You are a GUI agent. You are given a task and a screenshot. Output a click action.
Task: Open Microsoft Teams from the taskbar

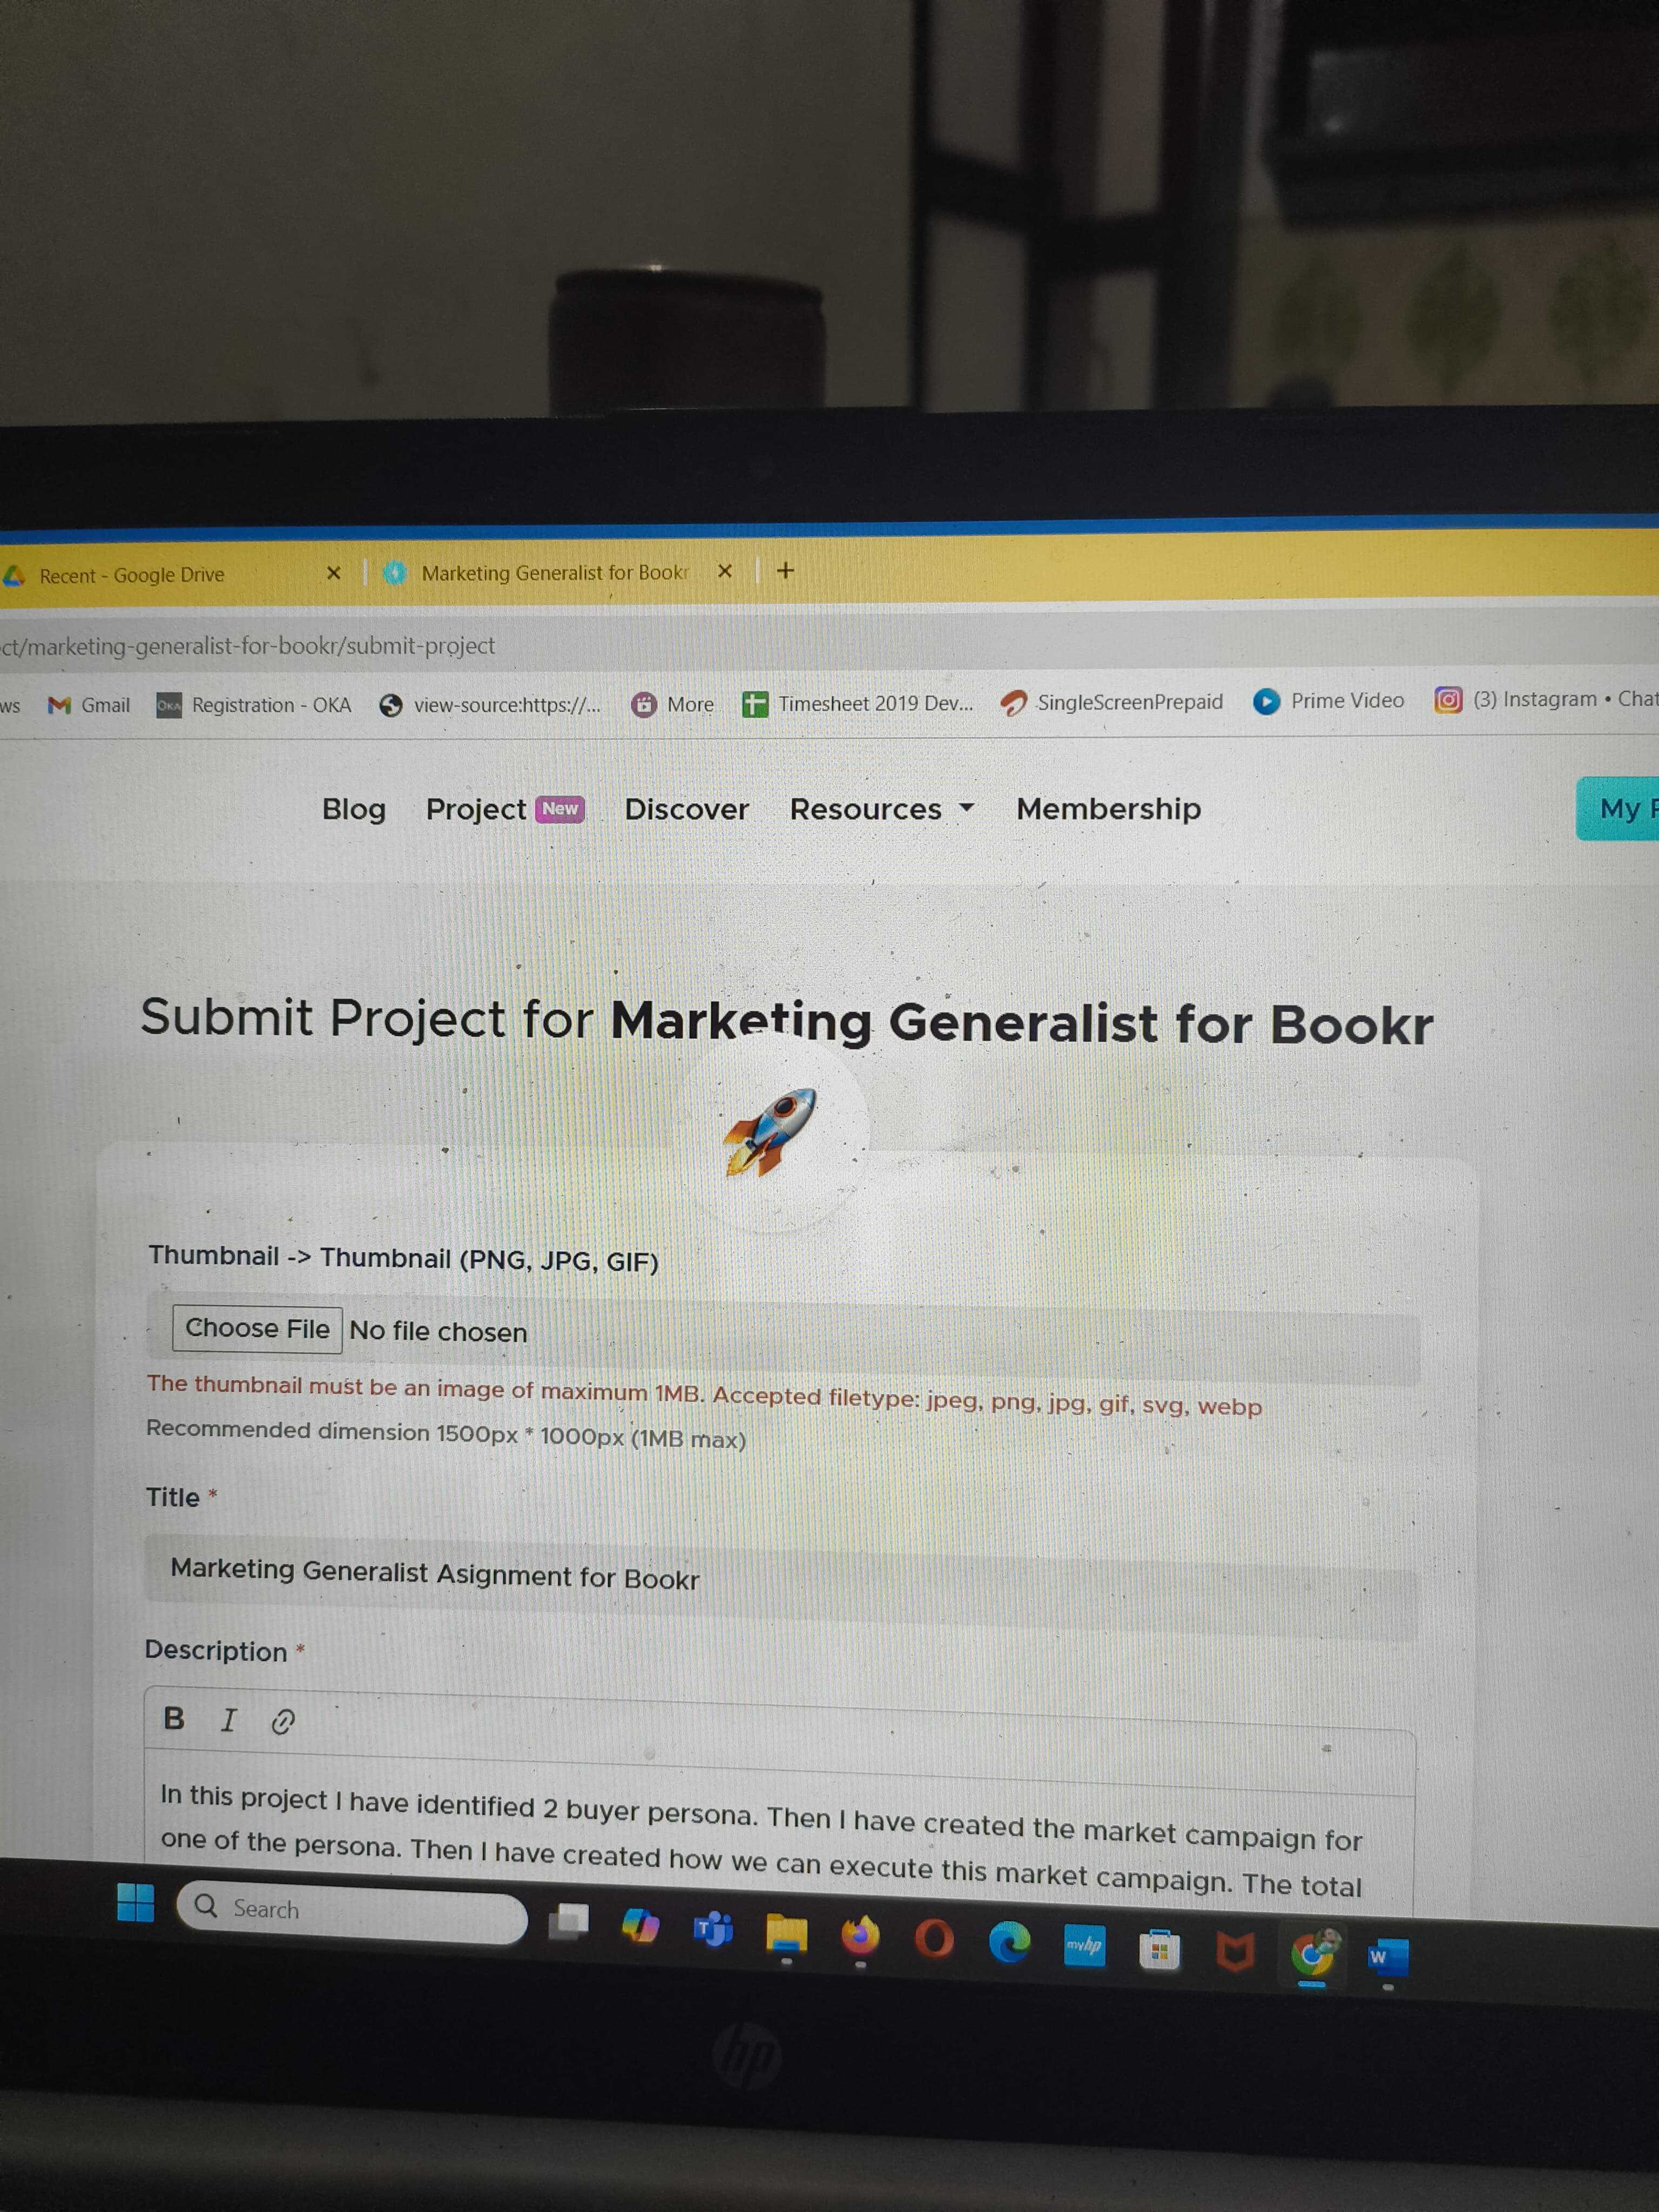(x=714, y=1930)
